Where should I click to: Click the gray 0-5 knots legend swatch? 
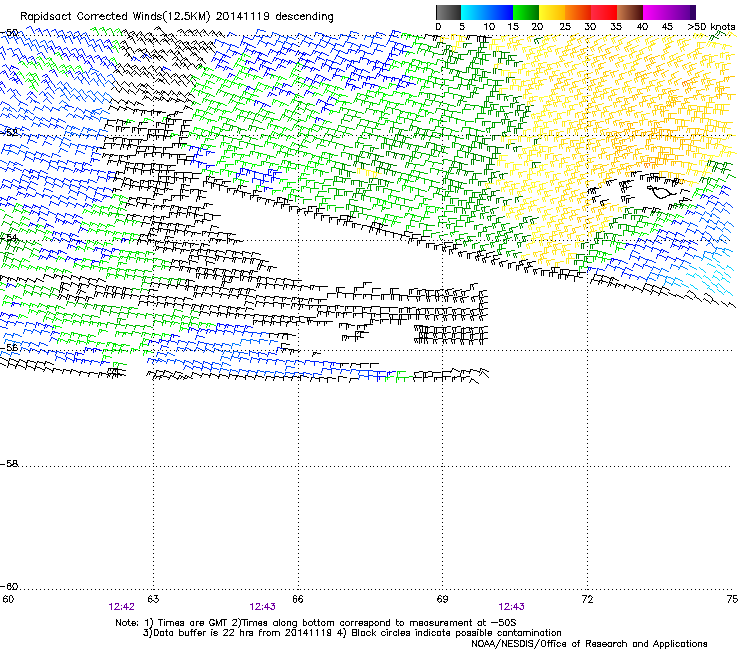[448, 12]
